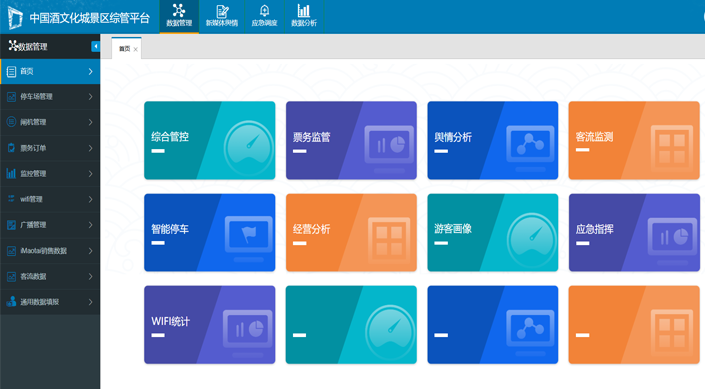Expand the iMaotai销售数据 menu chevron
This screenshot has height=389, width=705.
tap(90, 250)
